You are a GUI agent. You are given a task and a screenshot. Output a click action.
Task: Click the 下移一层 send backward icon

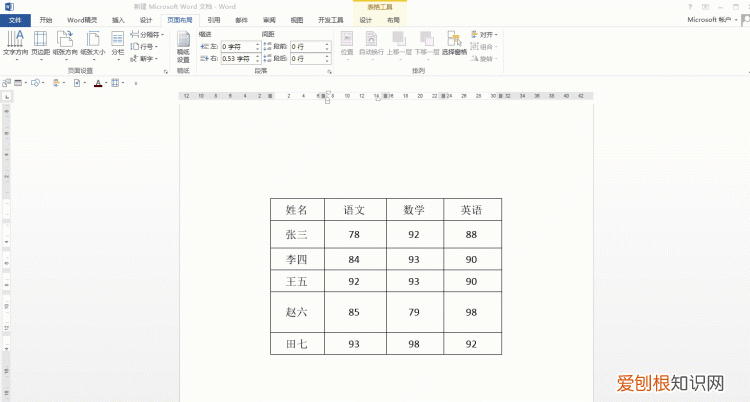[427, 39]
